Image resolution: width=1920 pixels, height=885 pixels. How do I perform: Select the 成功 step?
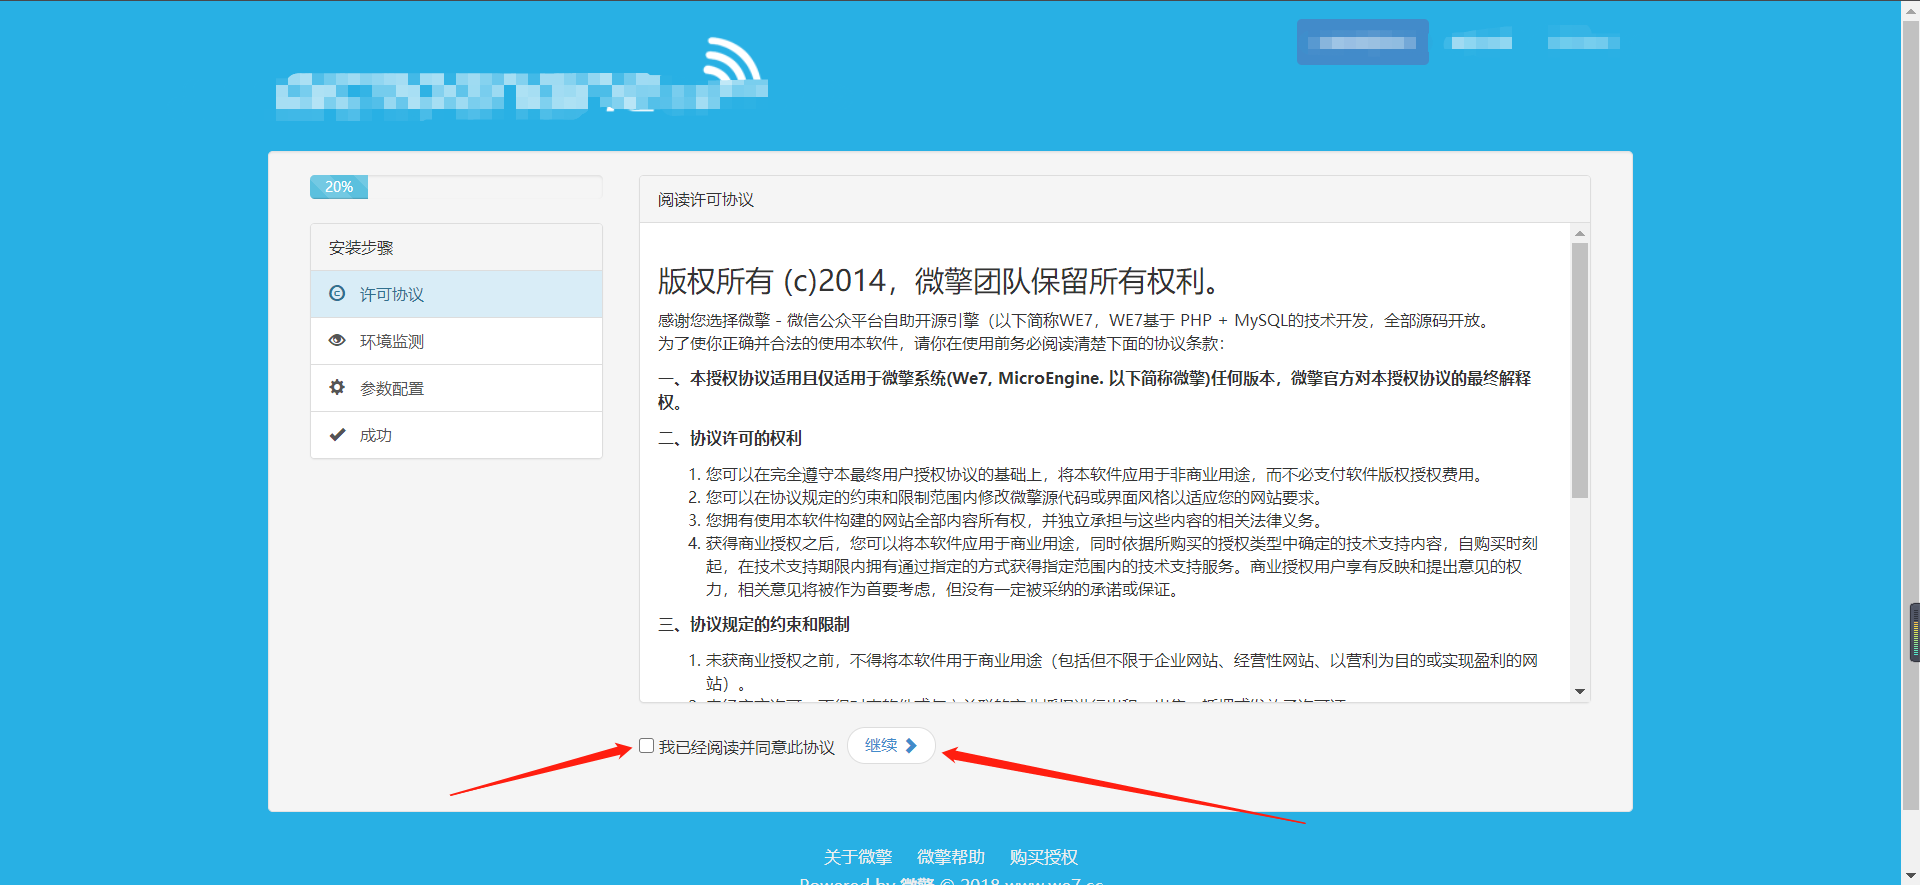(456, 435)
